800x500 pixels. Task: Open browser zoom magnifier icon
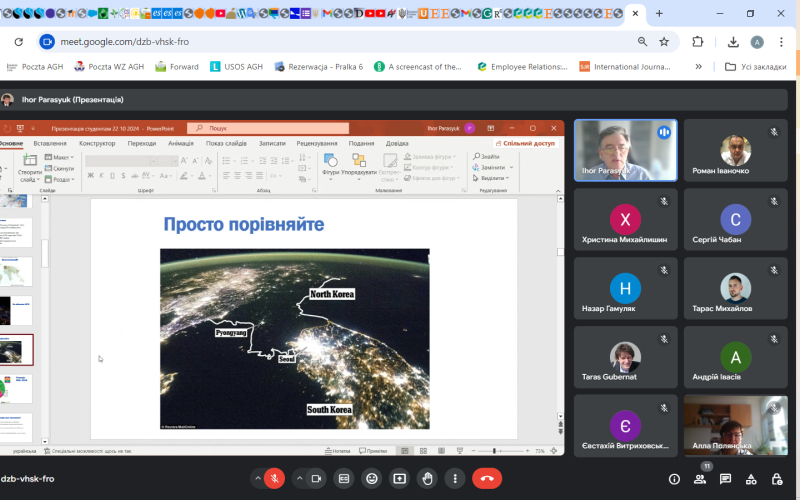642,42
